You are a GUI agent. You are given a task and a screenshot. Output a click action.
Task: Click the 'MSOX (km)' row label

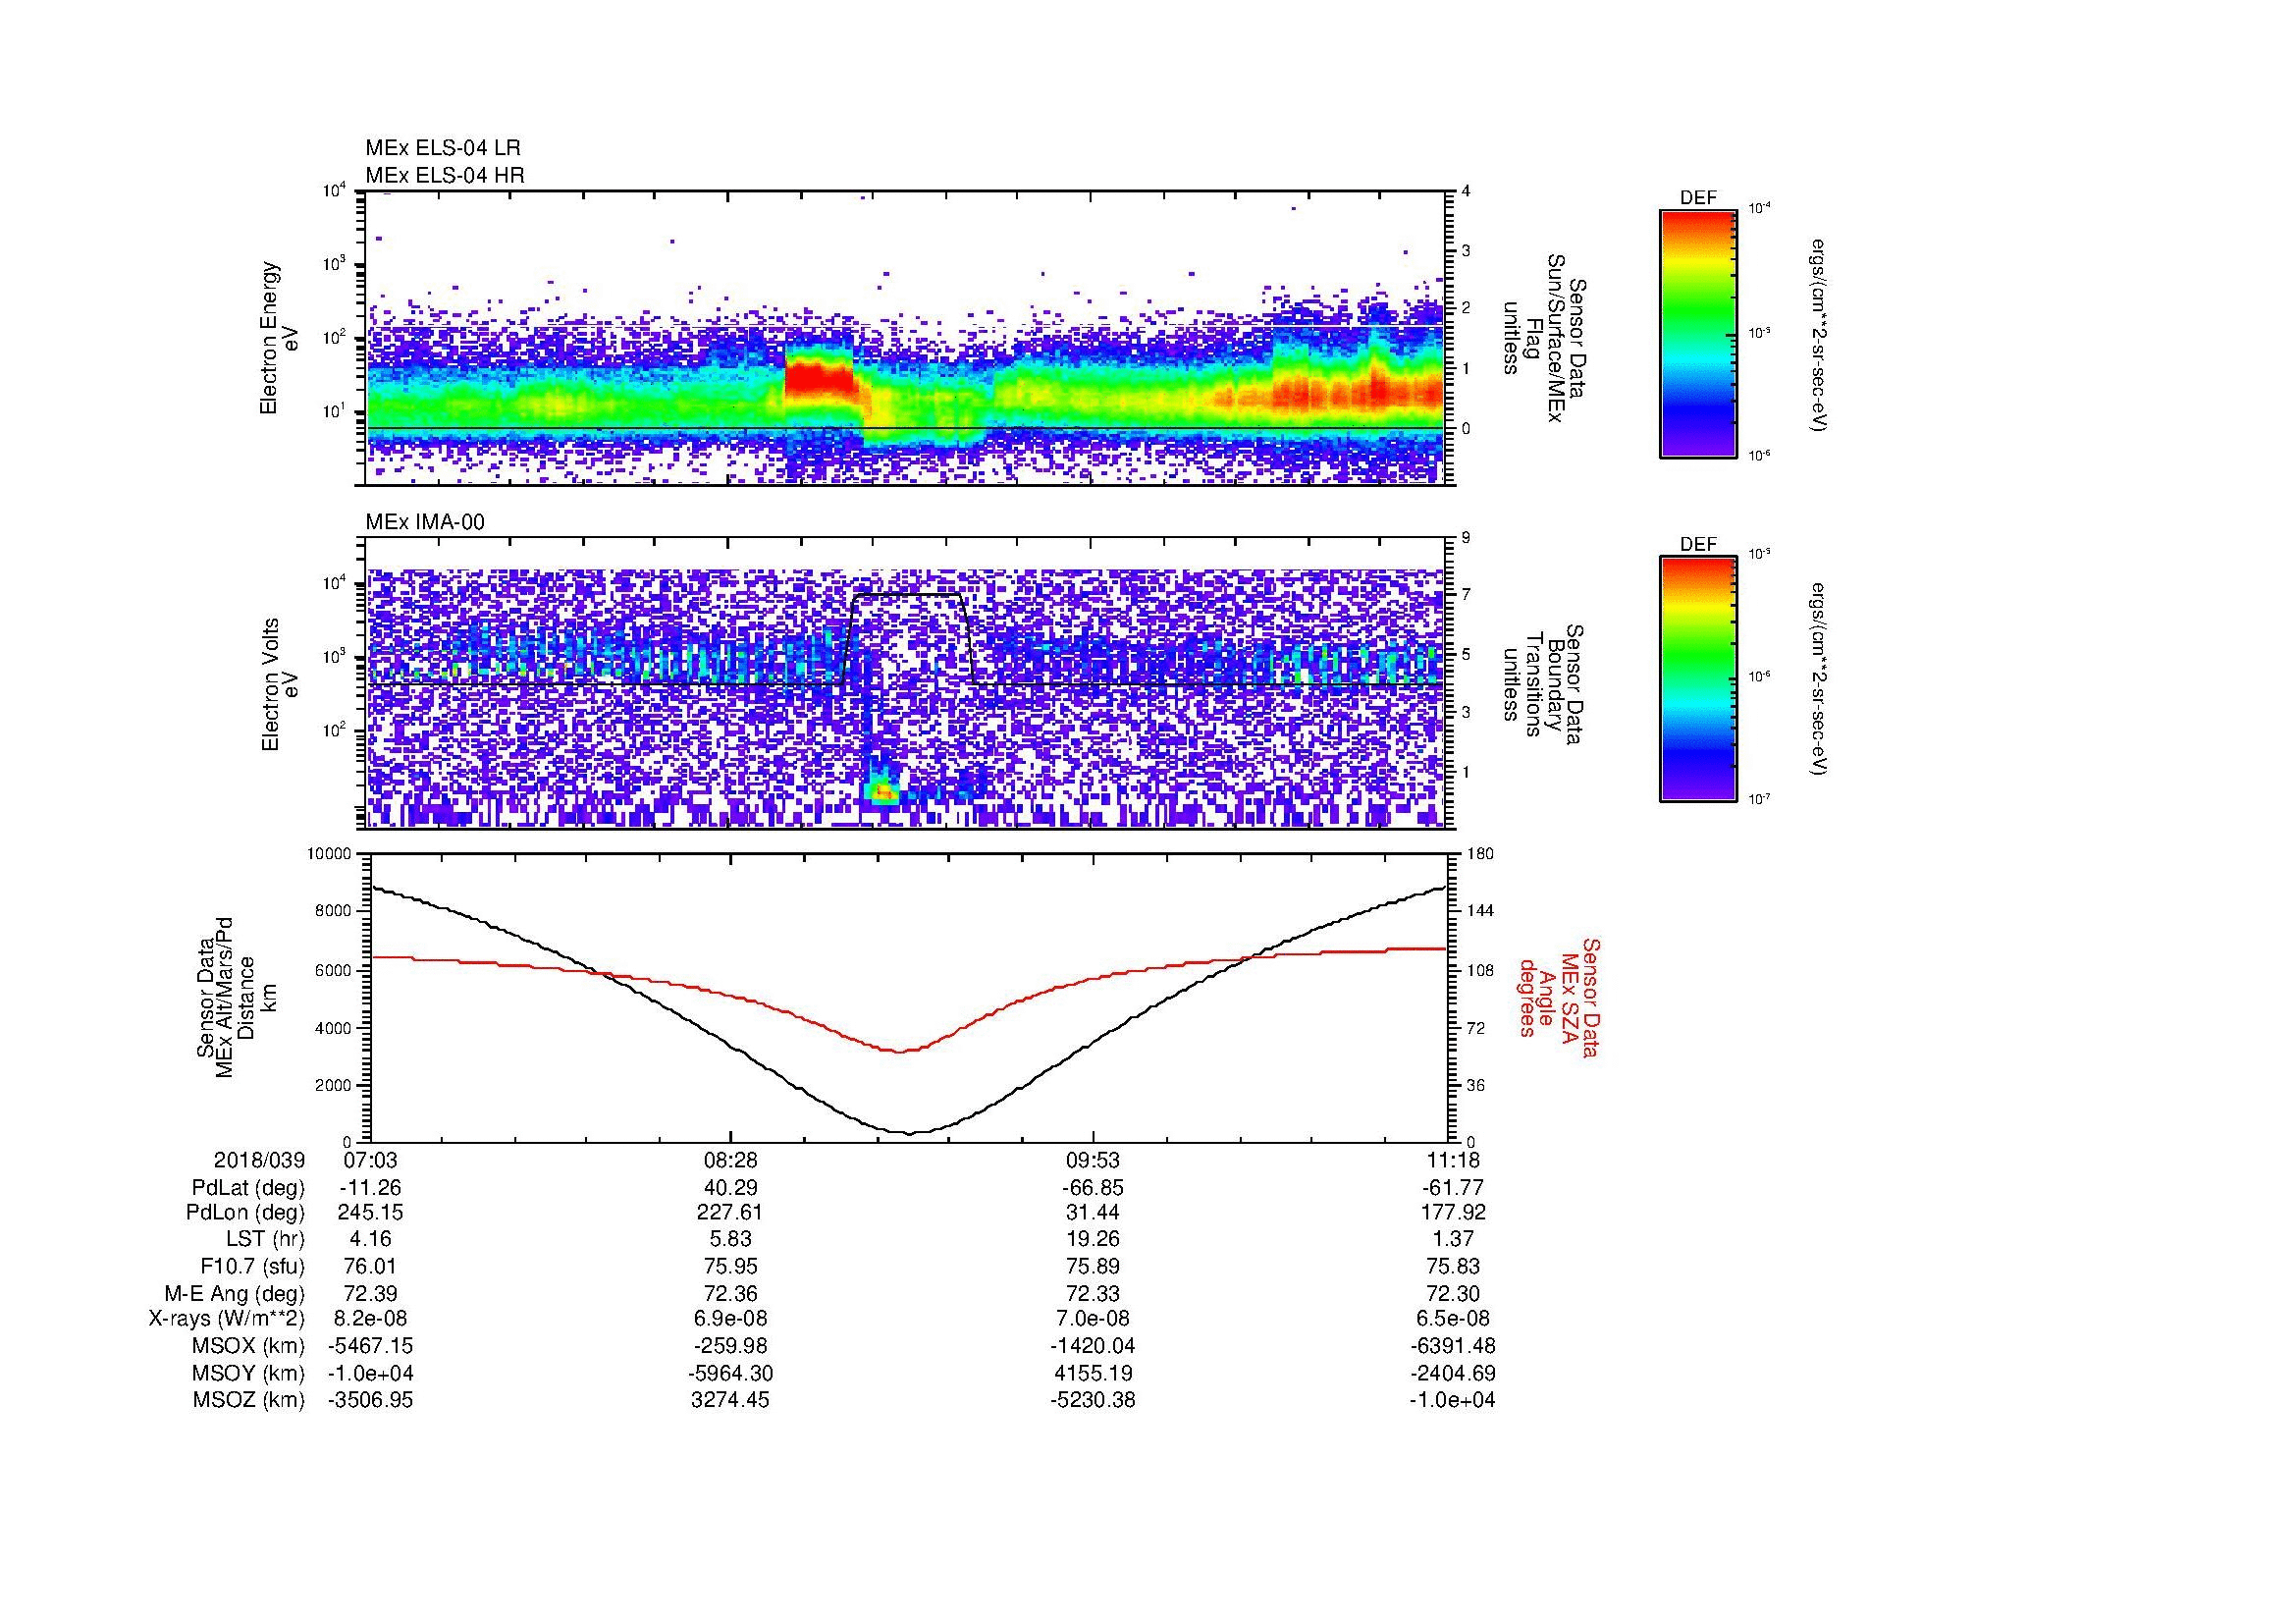[249, 1347]
